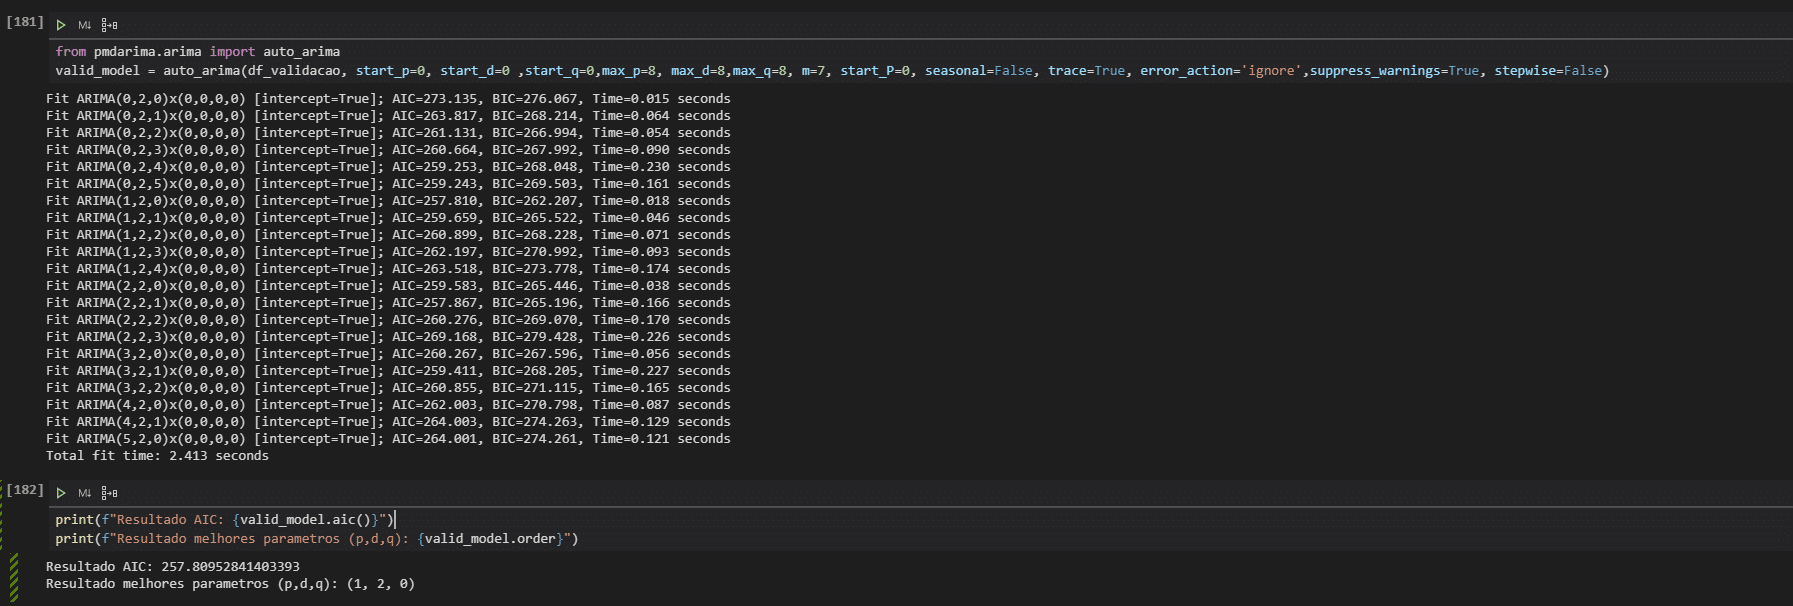Click output row 'Fit ARIMA(4,2,0)' AIC=262.003
The width and height of the screenshot is (1793, 606).
click(388, 404)
